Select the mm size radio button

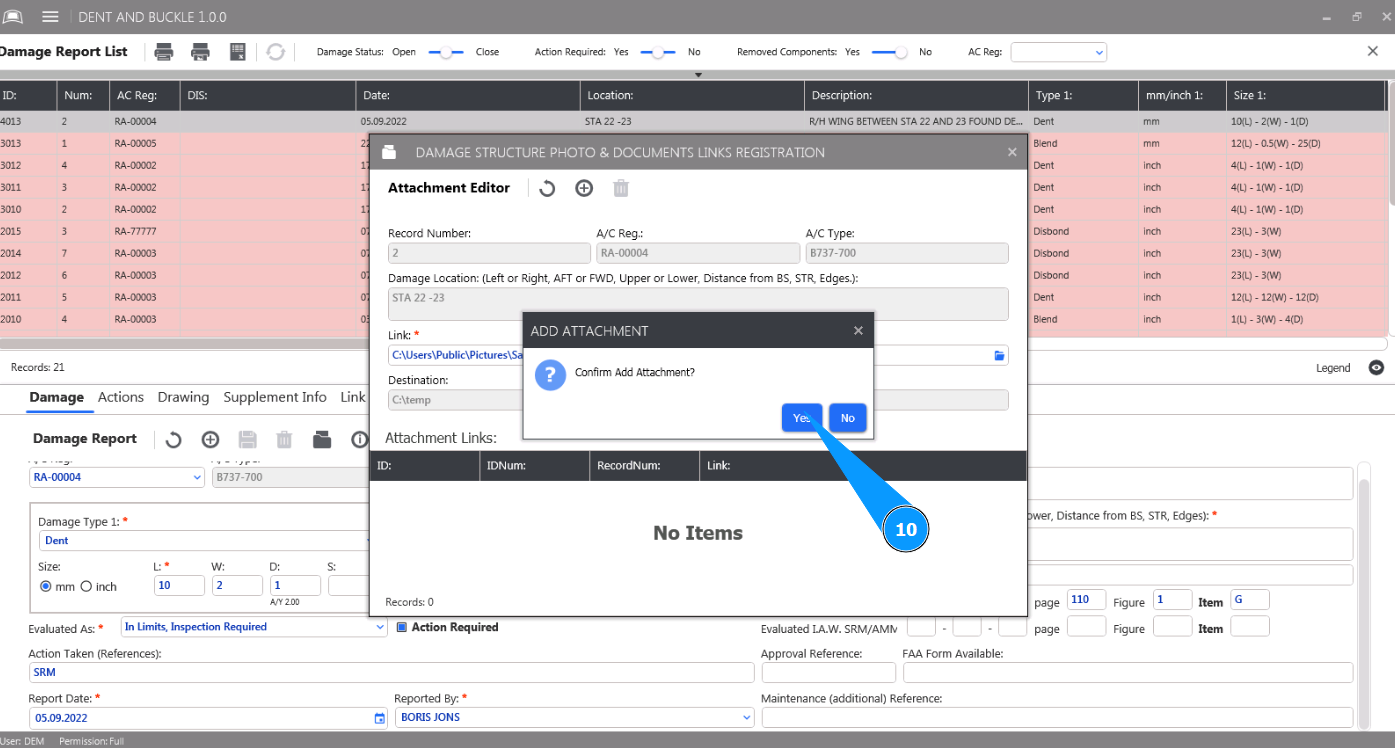(45, 587)
